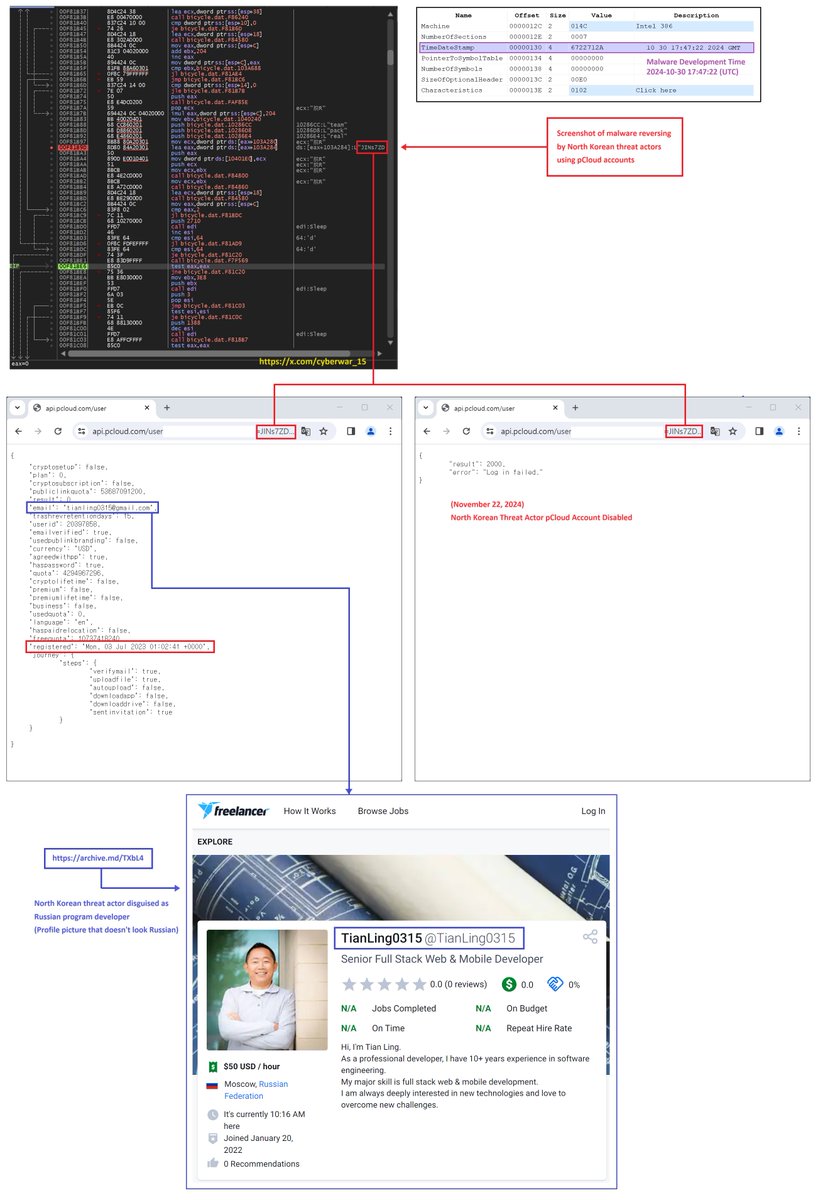
Task: Open tab search dropdown in left pCloud browser
Action: pyautogui.click(x=18, y=408)
